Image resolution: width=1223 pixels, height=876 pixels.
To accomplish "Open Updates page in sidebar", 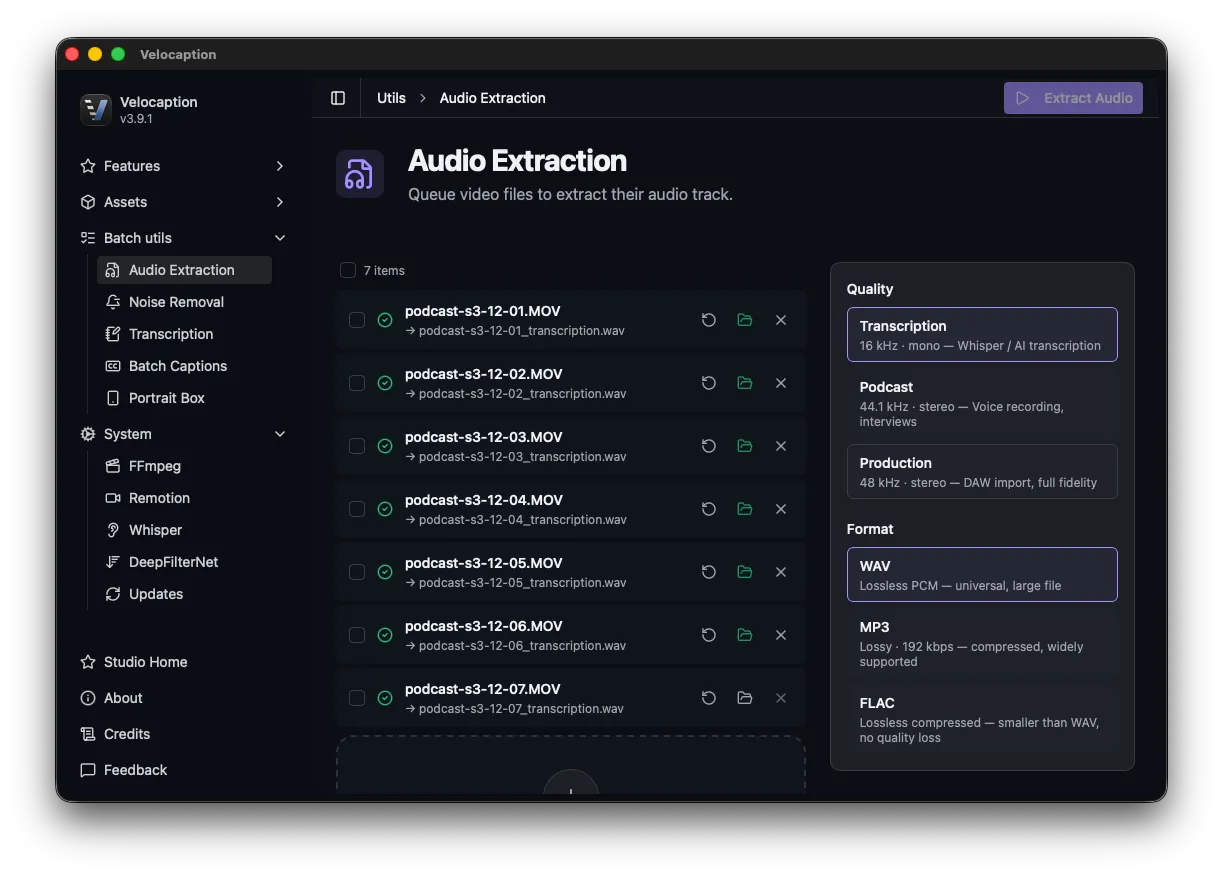I will (x=184, y=594).
